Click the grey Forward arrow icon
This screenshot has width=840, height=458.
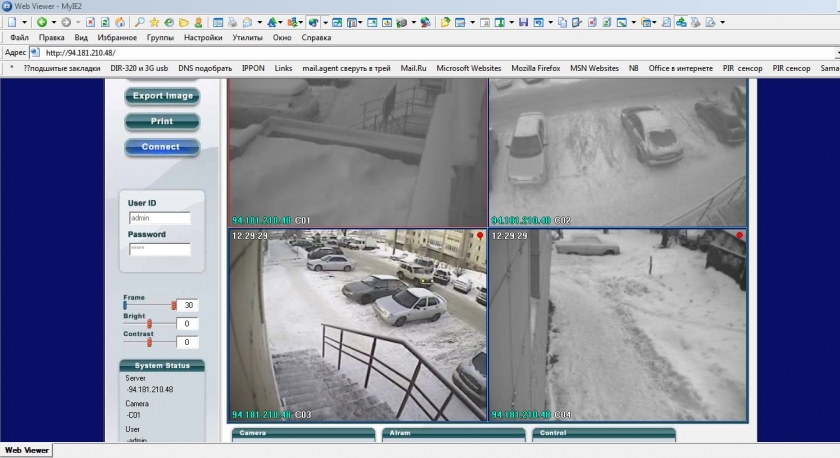(66, 22)
